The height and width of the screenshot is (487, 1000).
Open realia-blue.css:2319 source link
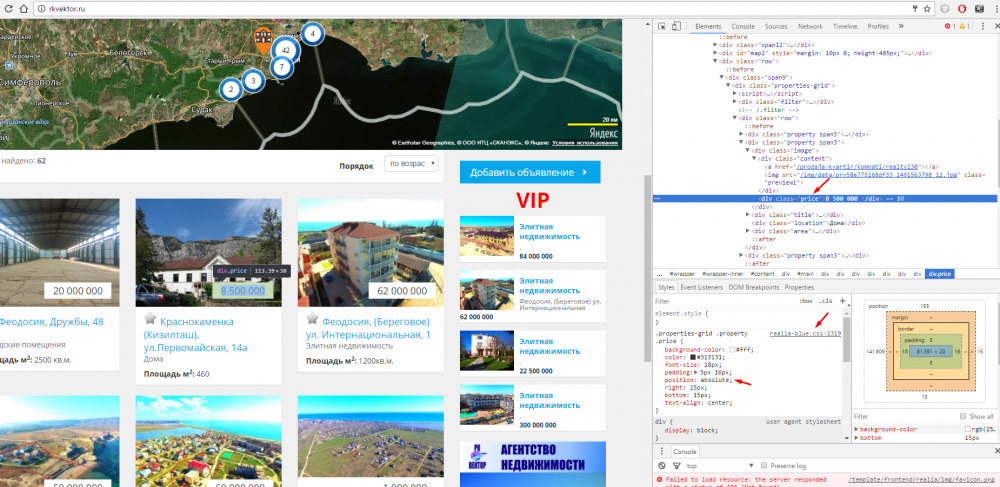coord(805,333)
